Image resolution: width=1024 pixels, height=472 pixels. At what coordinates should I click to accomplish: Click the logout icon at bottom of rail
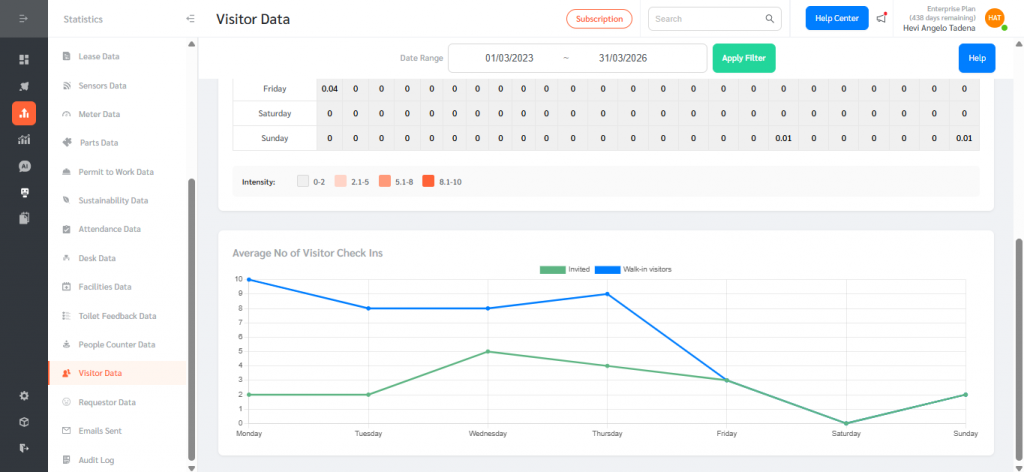pyautogui.click(x=24, y=448)
